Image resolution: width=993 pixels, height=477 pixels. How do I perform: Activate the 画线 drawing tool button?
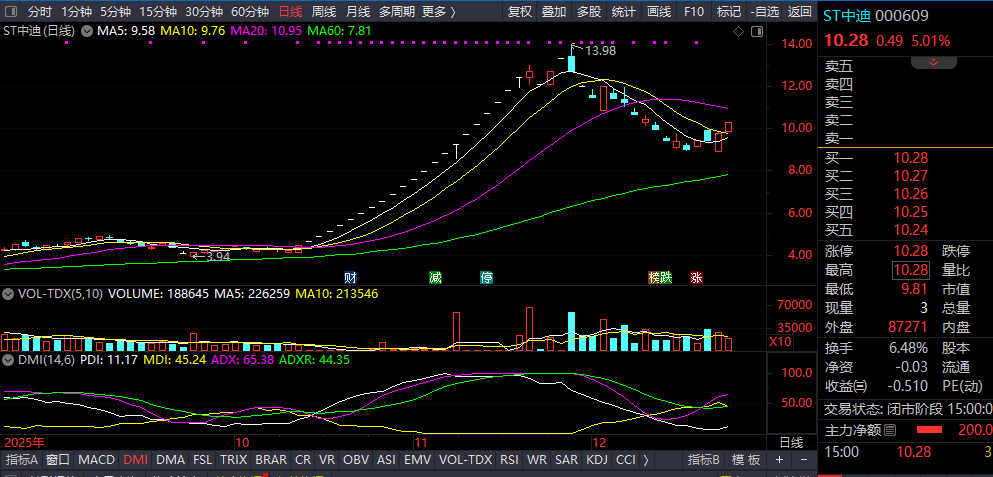[x=659, y=11]
